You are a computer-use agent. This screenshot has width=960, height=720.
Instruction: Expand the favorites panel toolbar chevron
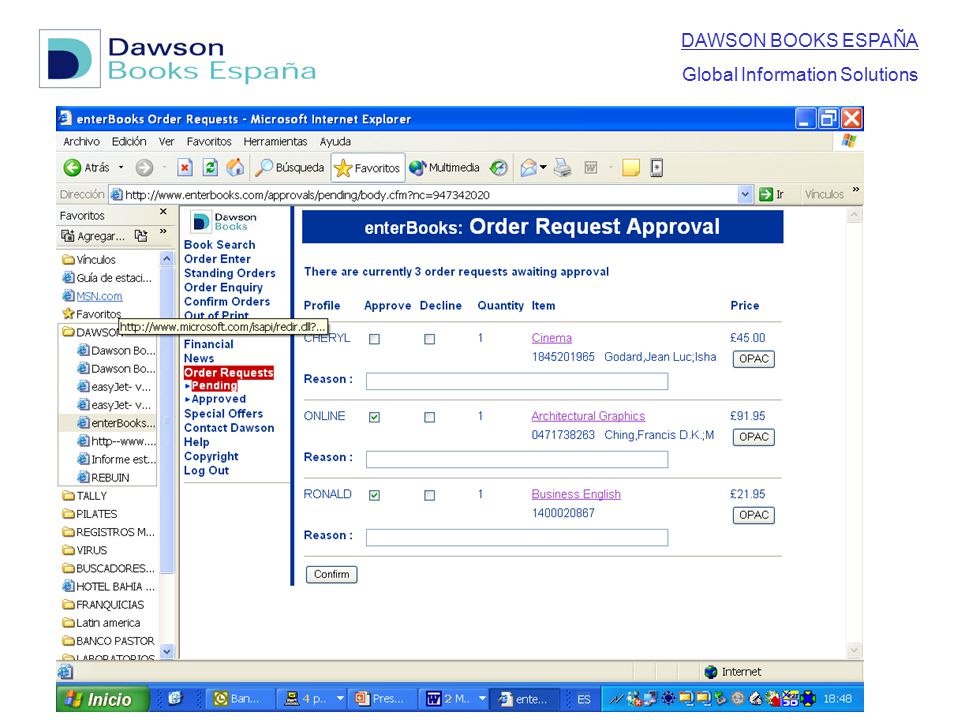(x=163, y=232)
